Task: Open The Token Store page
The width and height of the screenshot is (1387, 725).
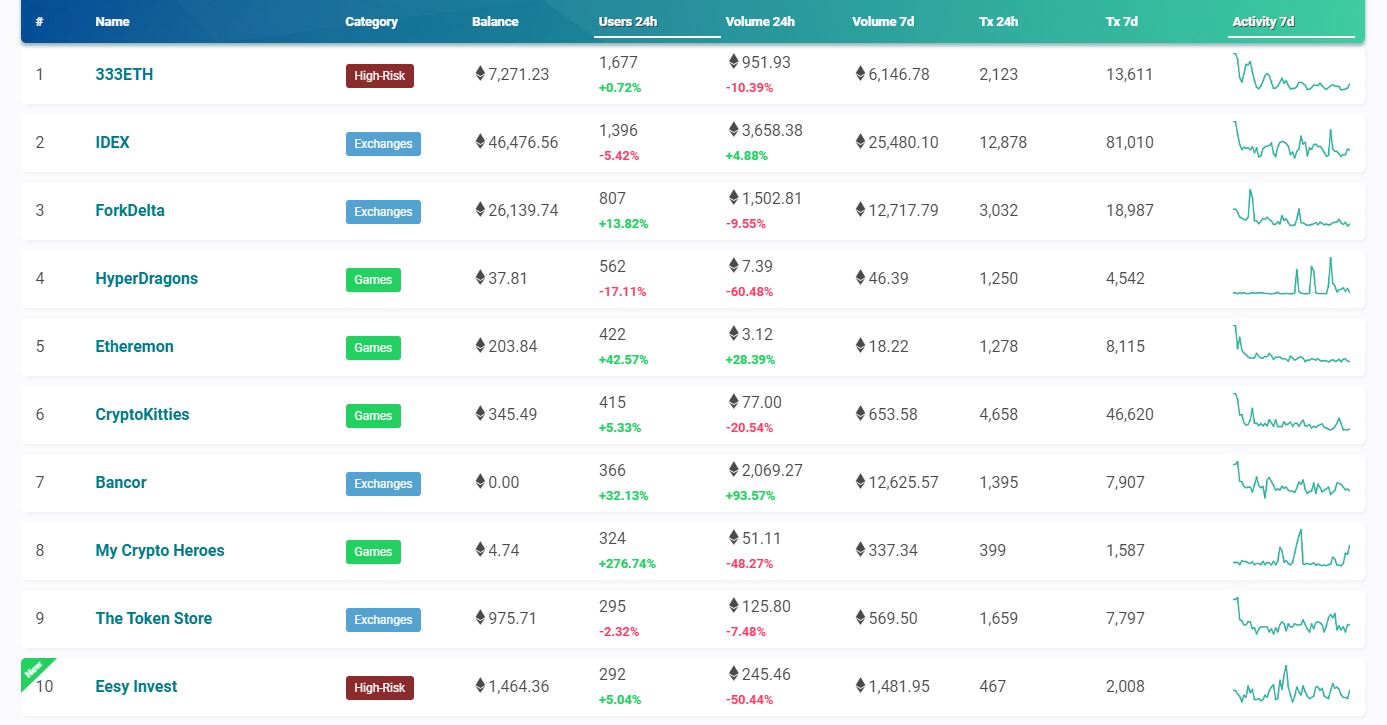Action: (153, 619)
